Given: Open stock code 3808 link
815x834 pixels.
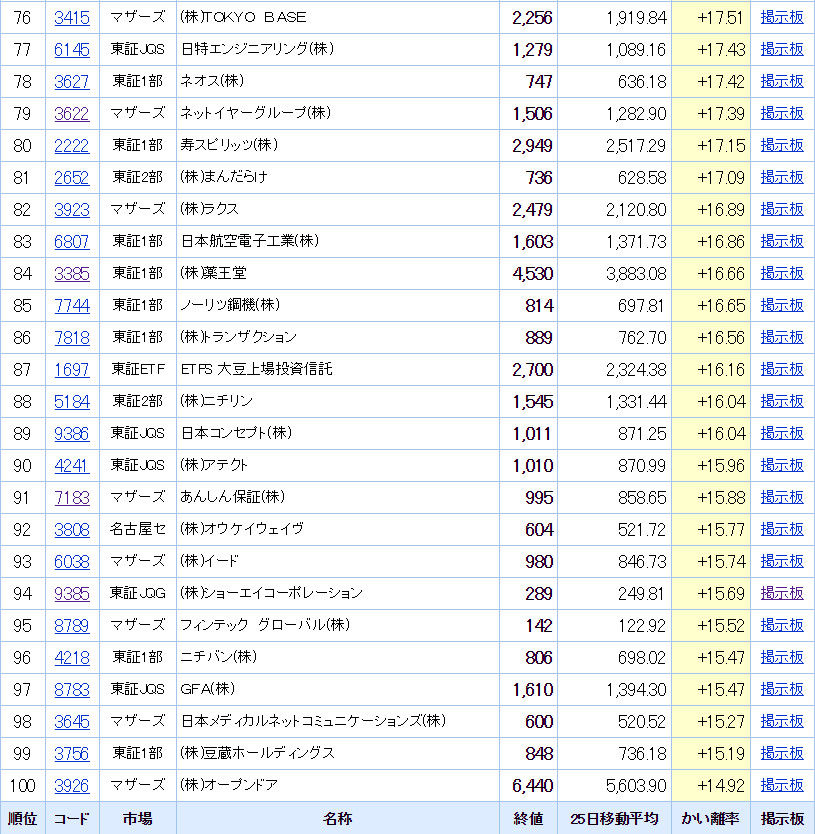Looking at the screenshot, I should click(72, 529).
